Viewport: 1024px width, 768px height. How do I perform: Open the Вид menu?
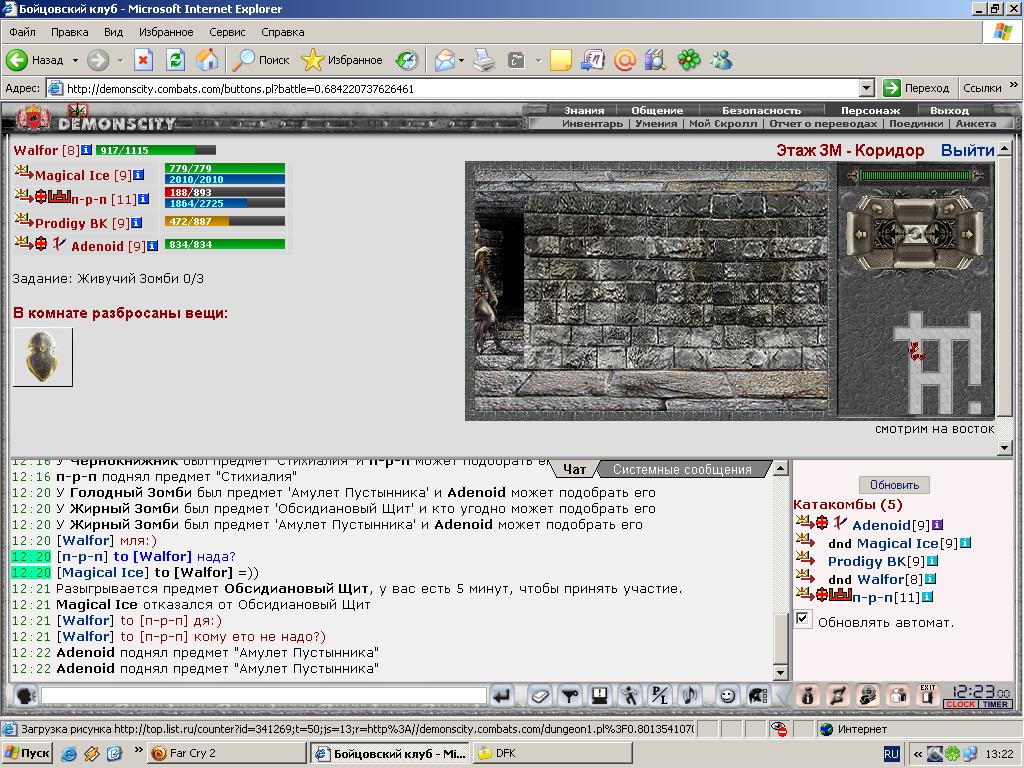(x=113, y=32)
